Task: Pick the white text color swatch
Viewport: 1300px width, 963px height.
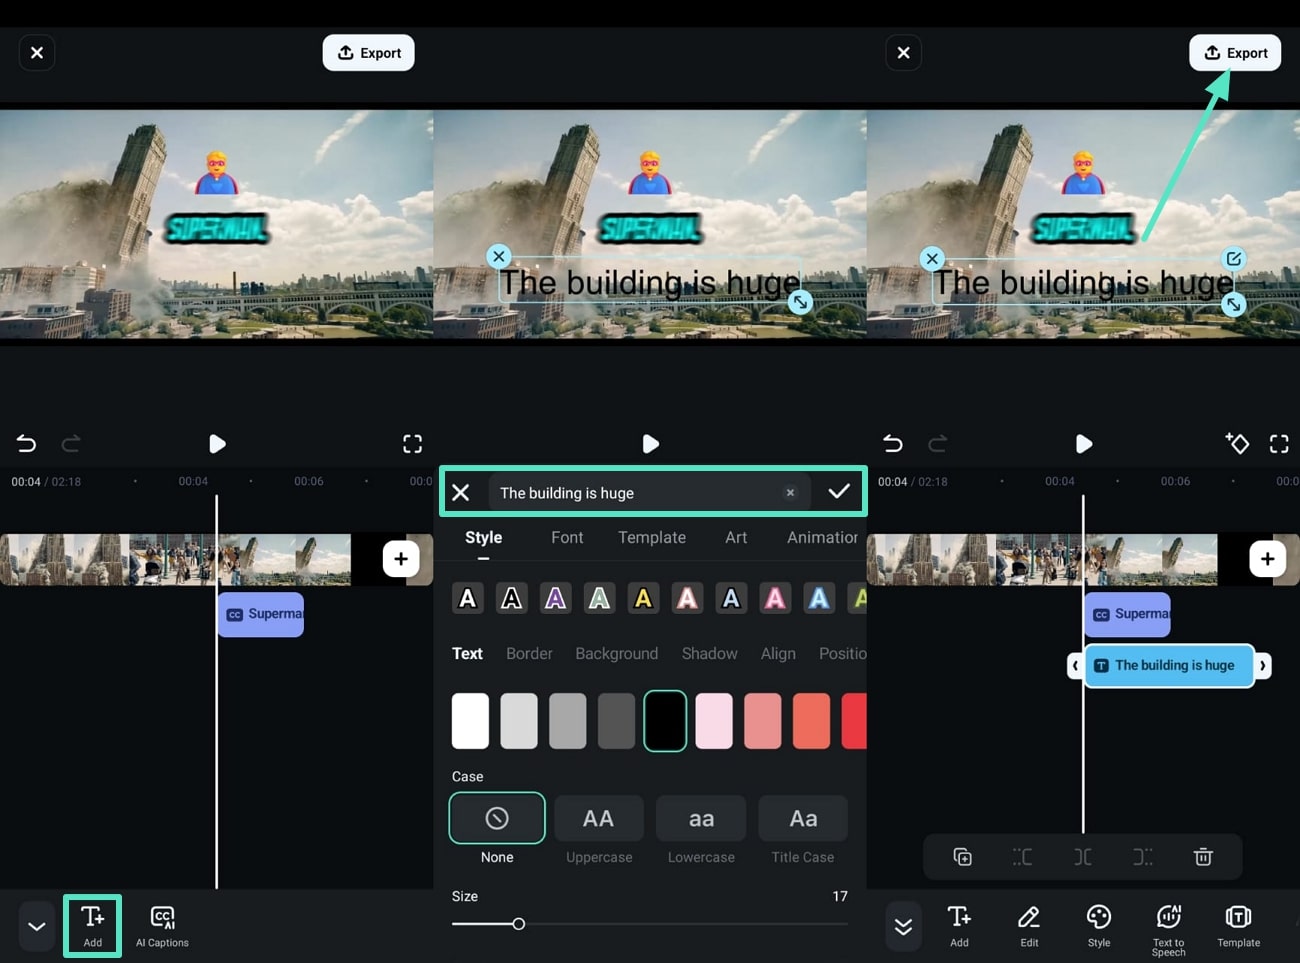Action: coord(470,721)
